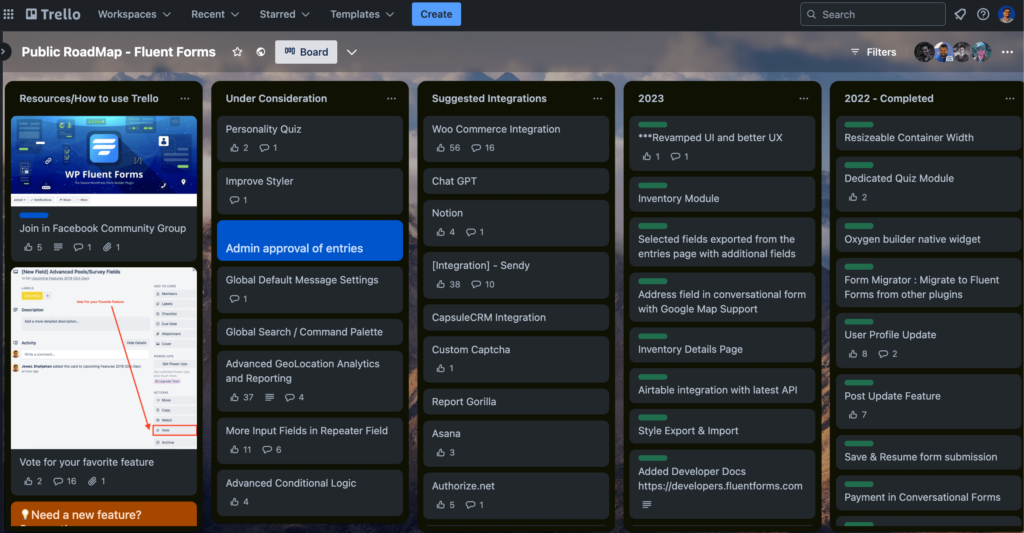Viewport: 1024px width, 533px height.
Task: Open the Starred dropdown menu
Action: [x=284, y=14]
